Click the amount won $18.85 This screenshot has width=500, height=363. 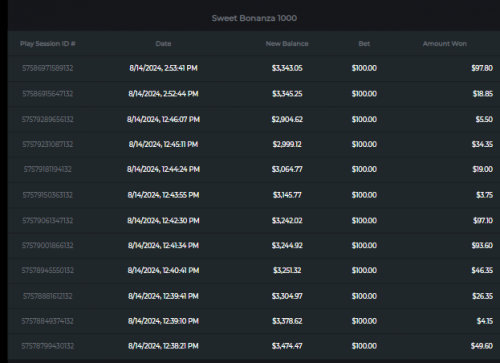(482, 94)
